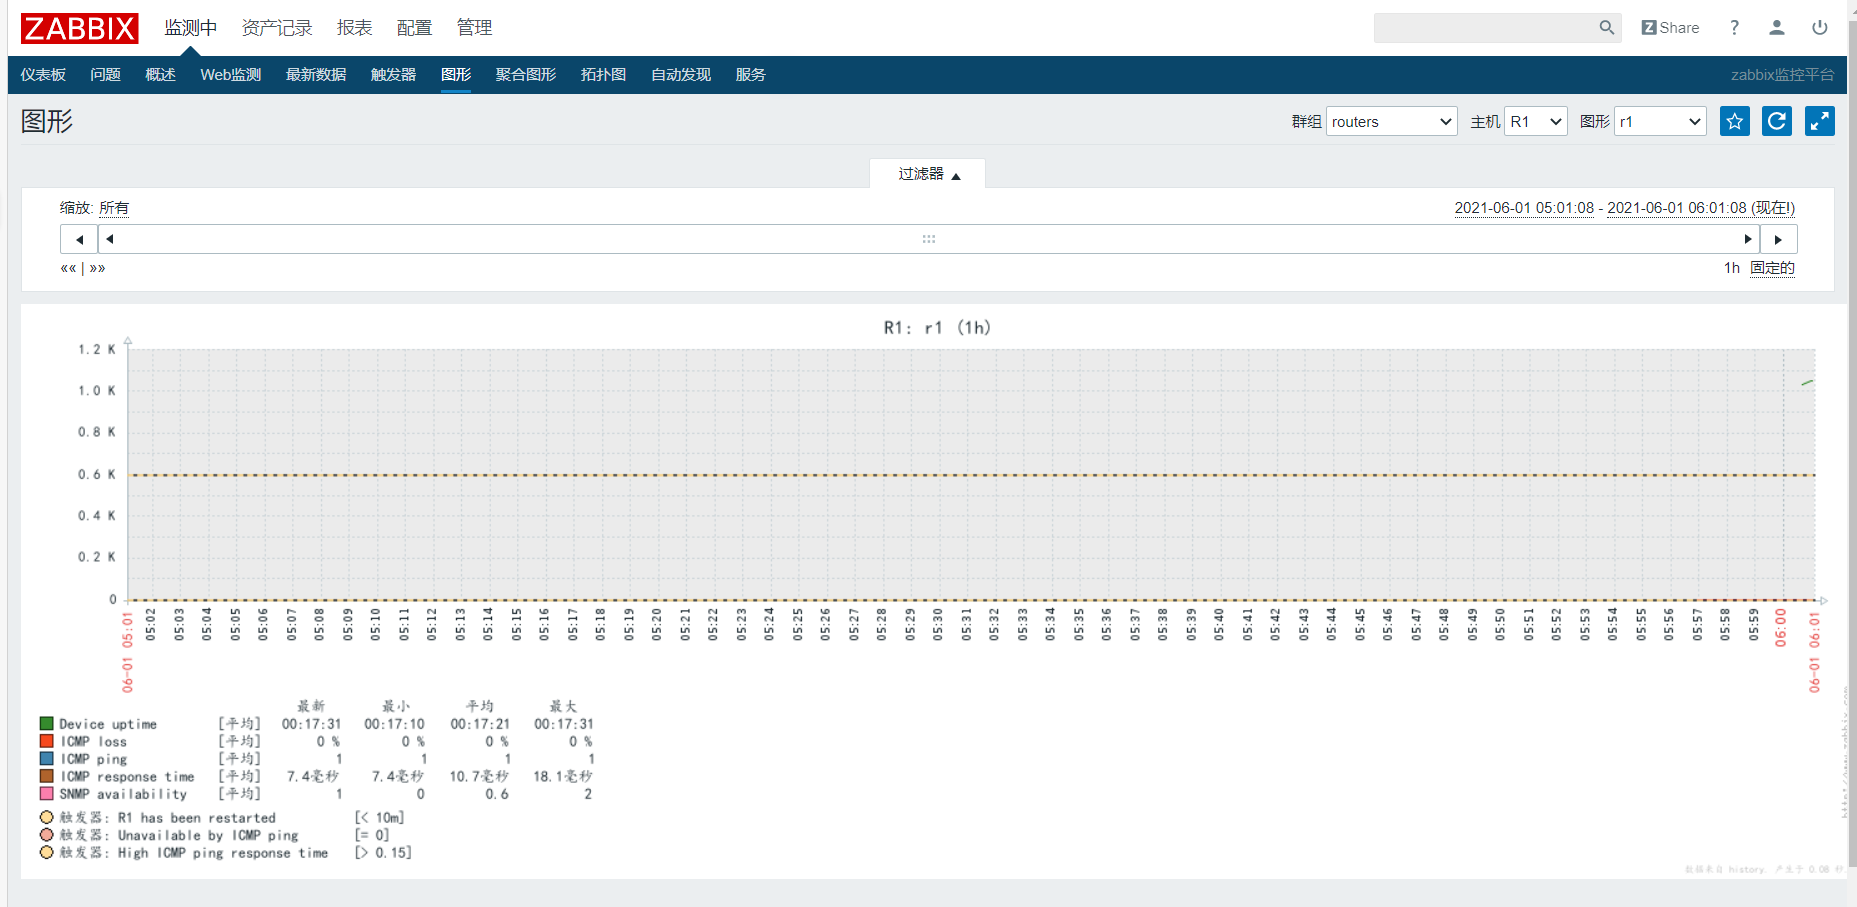This screenshot has width=1857, height=907.
Task: Click the 固定的 time link
Action: 1772,268
